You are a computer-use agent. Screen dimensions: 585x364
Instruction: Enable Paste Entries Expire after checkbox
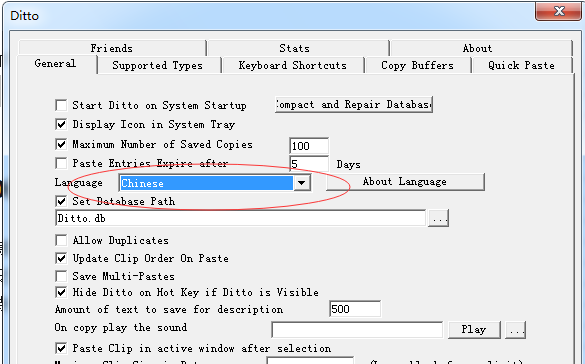coord(61,163)
